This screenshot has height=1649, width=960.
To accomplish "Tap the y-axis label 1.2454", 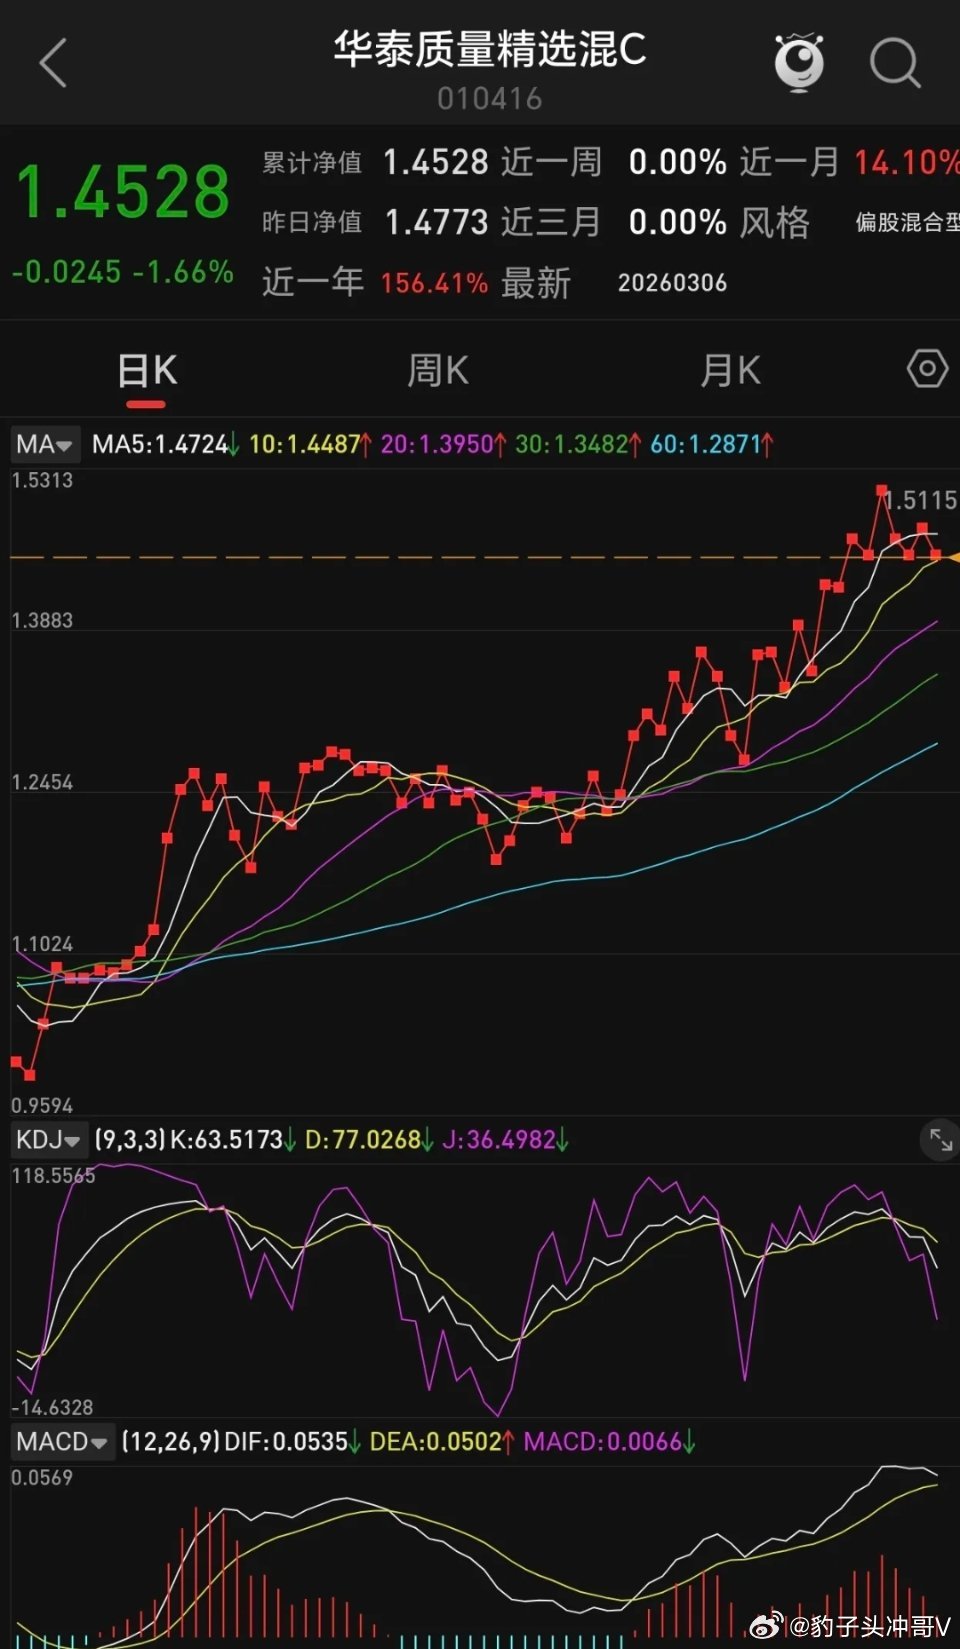I will (42, 782).
